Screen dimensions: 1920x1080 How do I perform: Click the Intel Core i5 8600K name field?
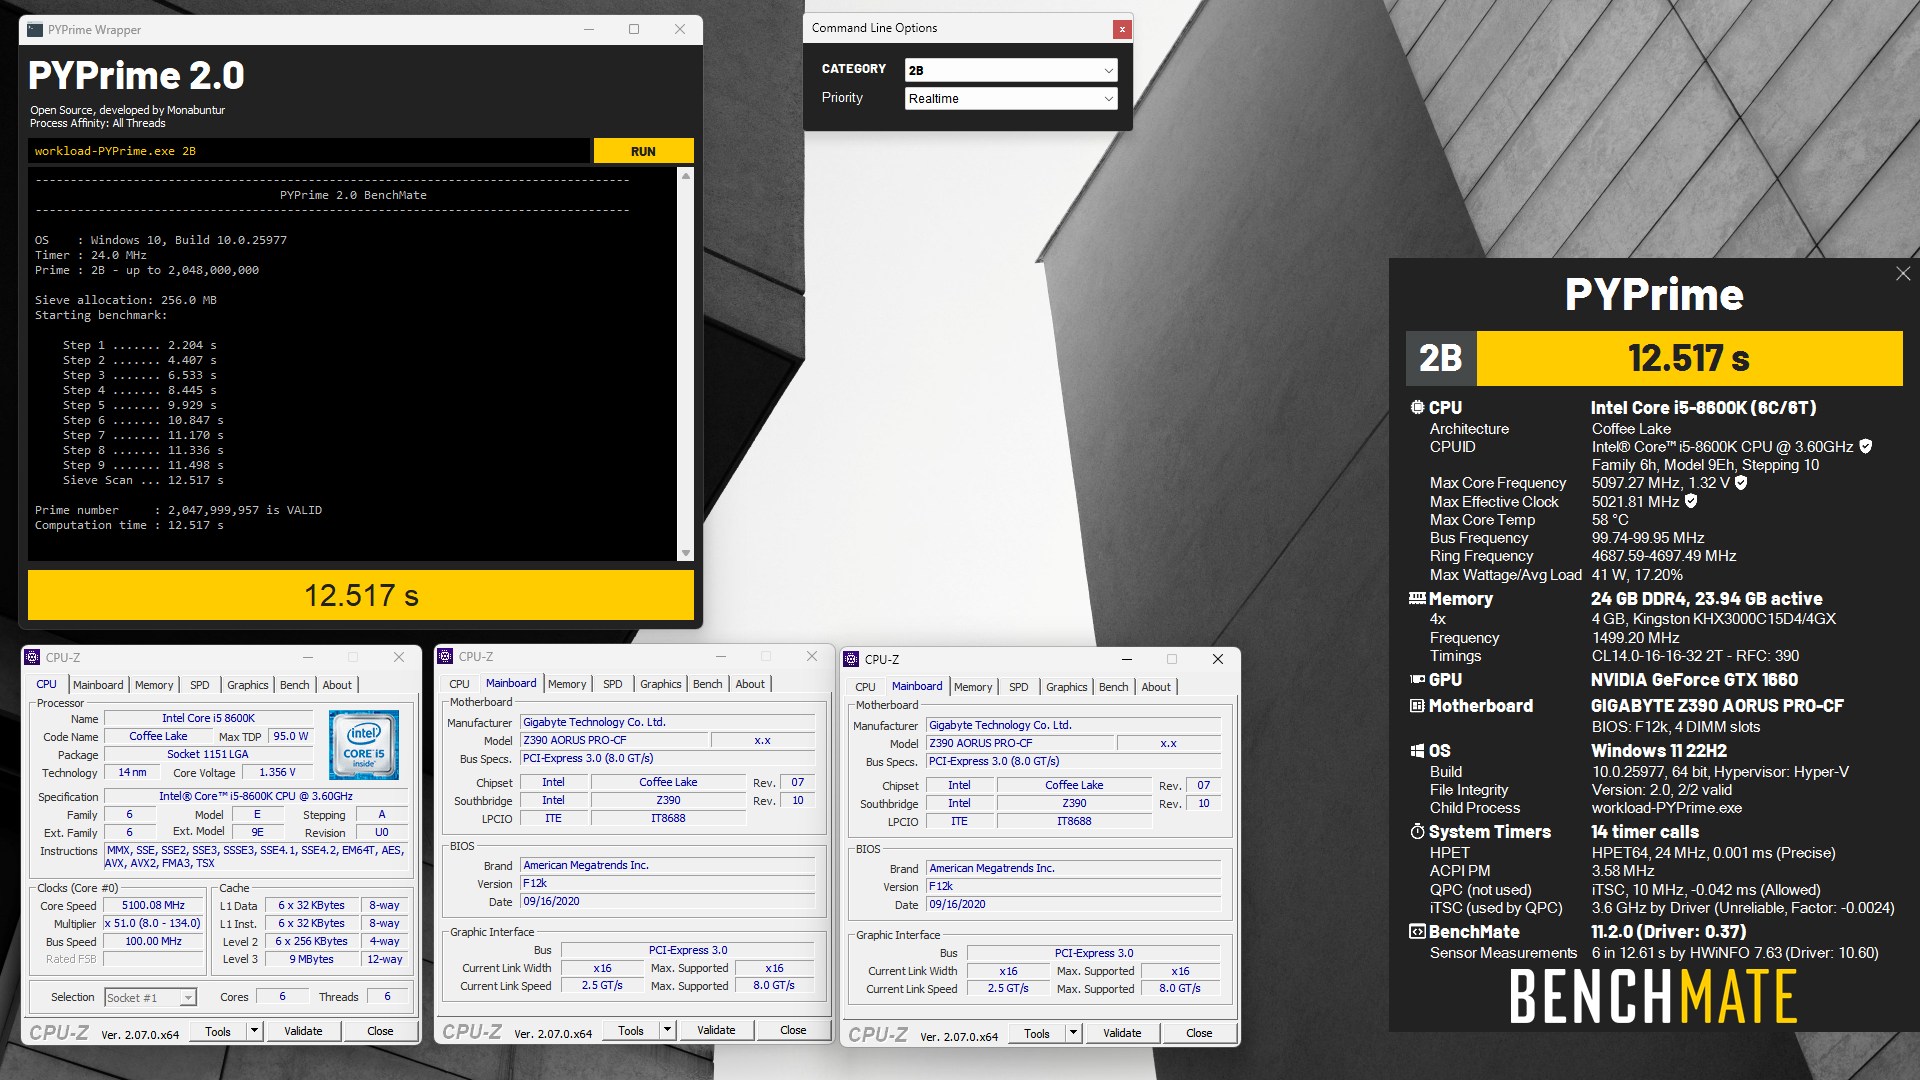pyautogui.click(x=208, y=718)
